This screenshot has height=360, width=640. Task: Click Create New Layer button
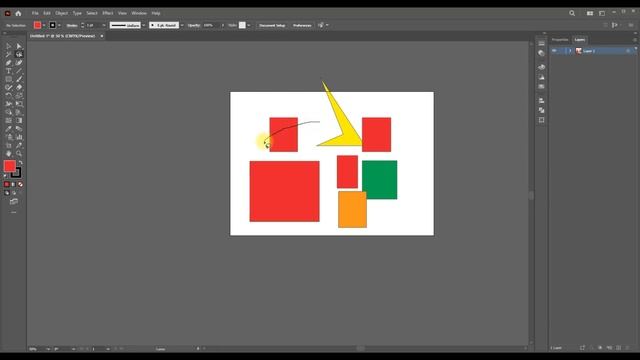tap(618, 348)
